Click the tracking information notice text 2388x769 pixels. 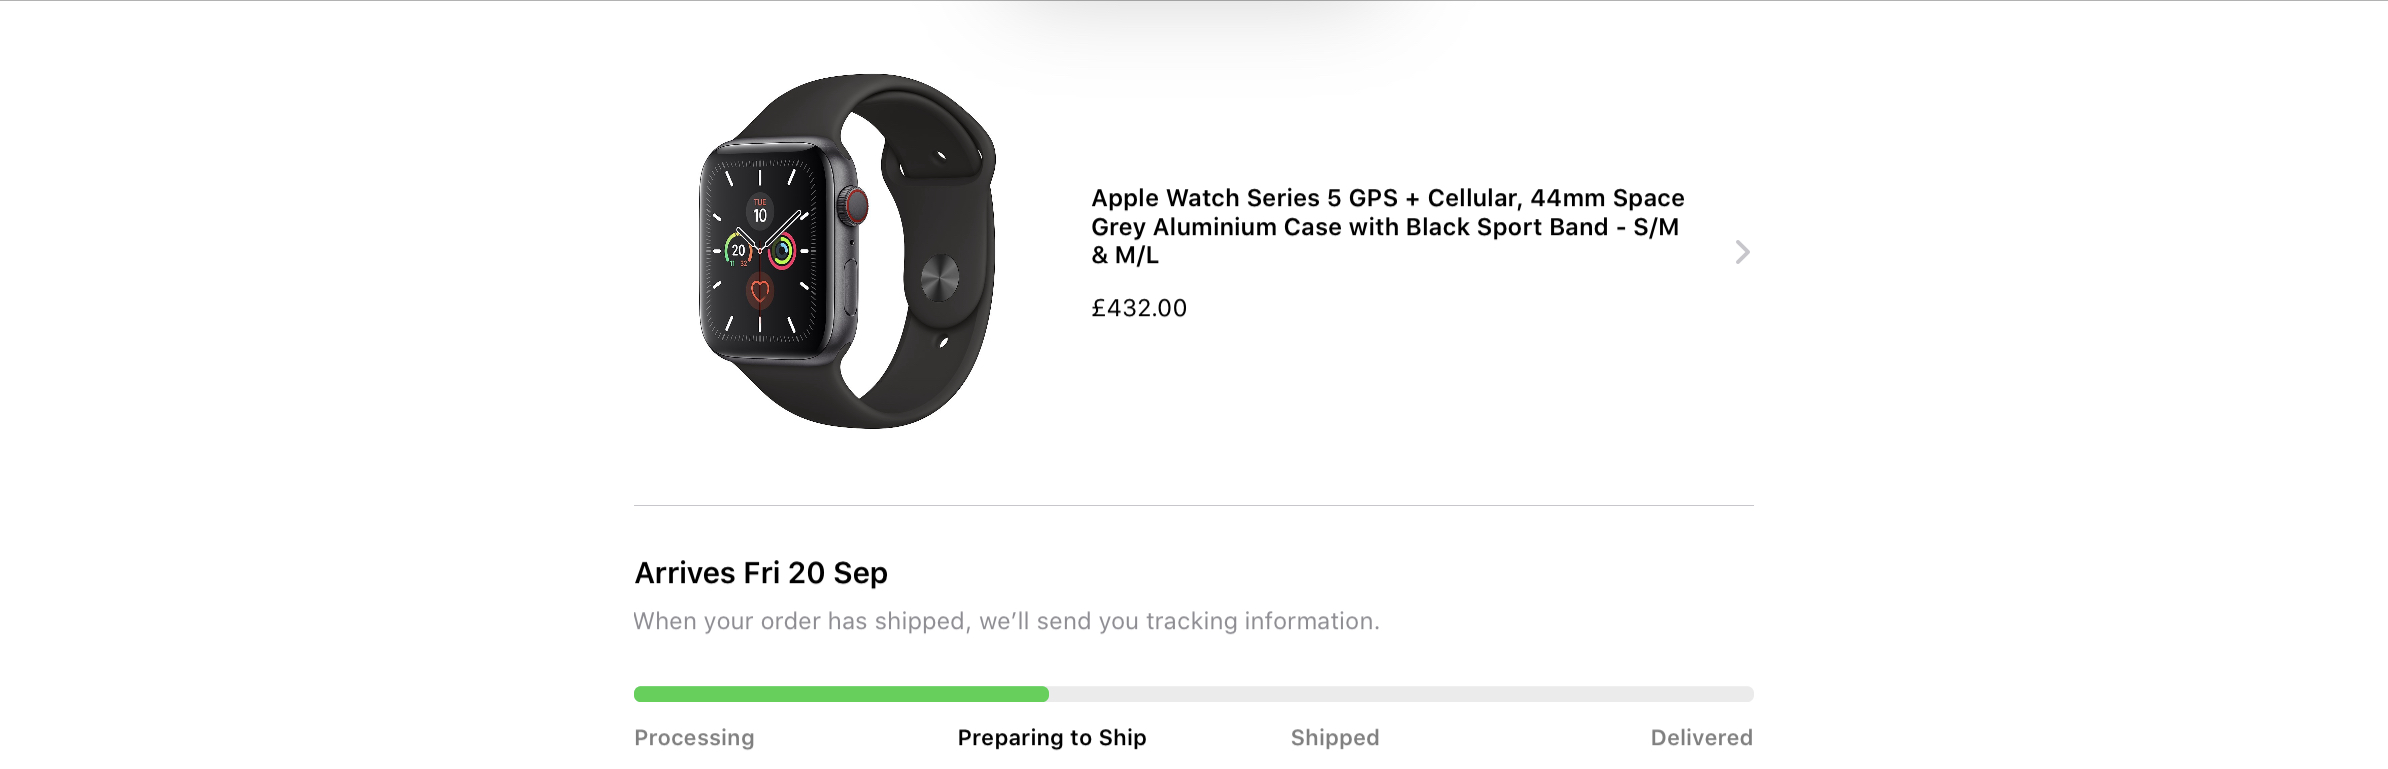tap(1006, 621)
